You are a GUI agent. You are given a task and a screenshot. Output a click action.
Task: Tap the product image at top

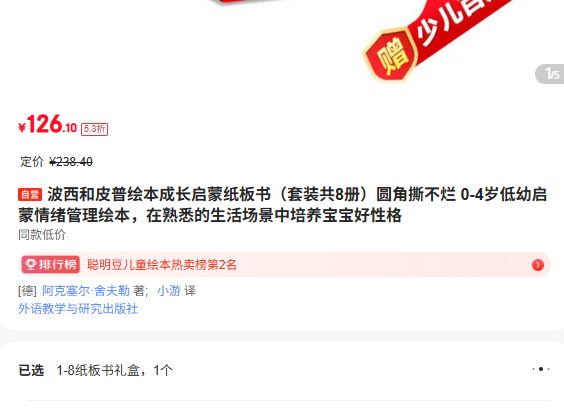point(282,43)
